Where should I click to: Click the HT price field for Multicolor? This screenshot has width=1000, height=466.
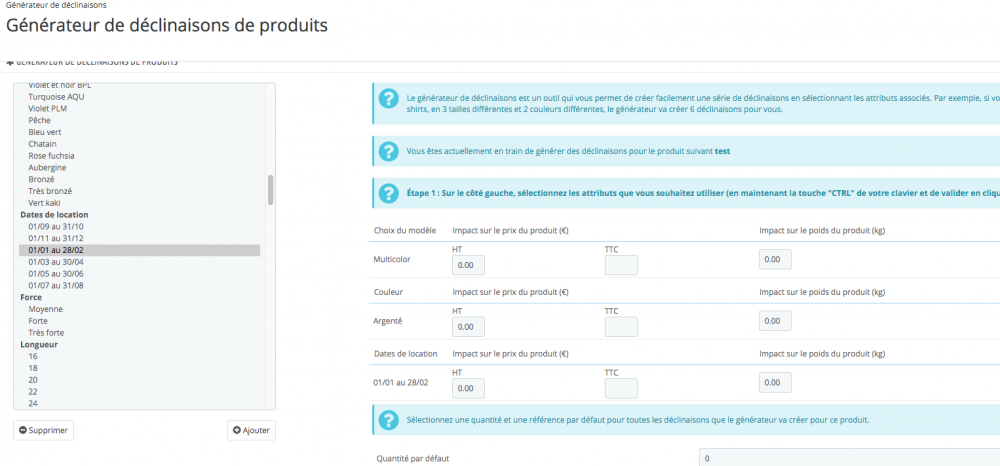point(469,265)
